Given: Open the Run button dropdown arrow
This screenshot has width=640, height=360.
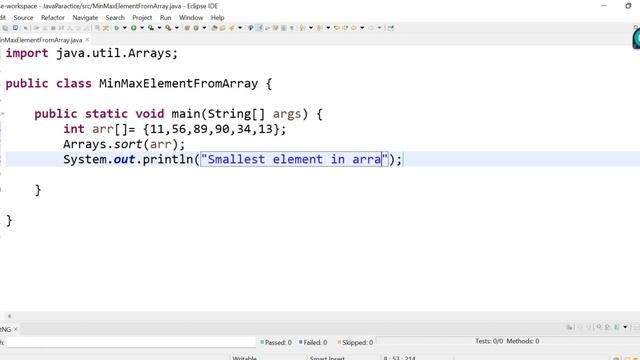Looking at the screenshot, I should [x=142, y=28].
